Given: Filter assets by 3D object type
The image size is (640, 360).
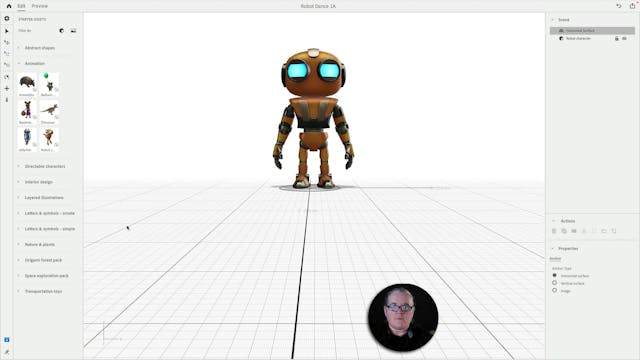Looking at the screenshot, I should [x=62, y=31].
